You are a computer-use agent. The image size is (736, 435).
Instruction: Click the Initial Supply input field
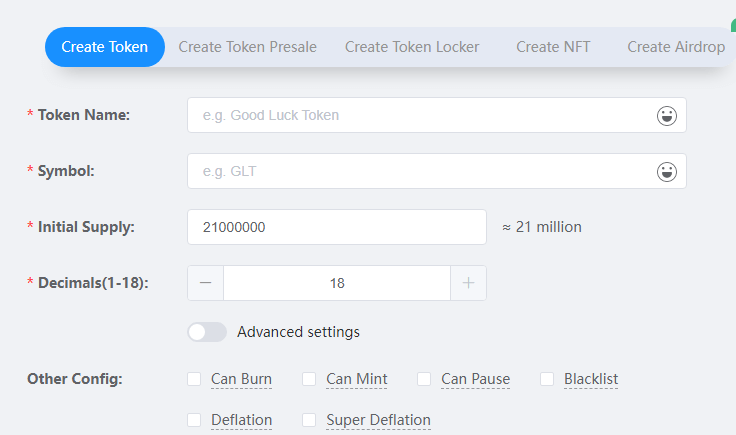tap(336, 227)
